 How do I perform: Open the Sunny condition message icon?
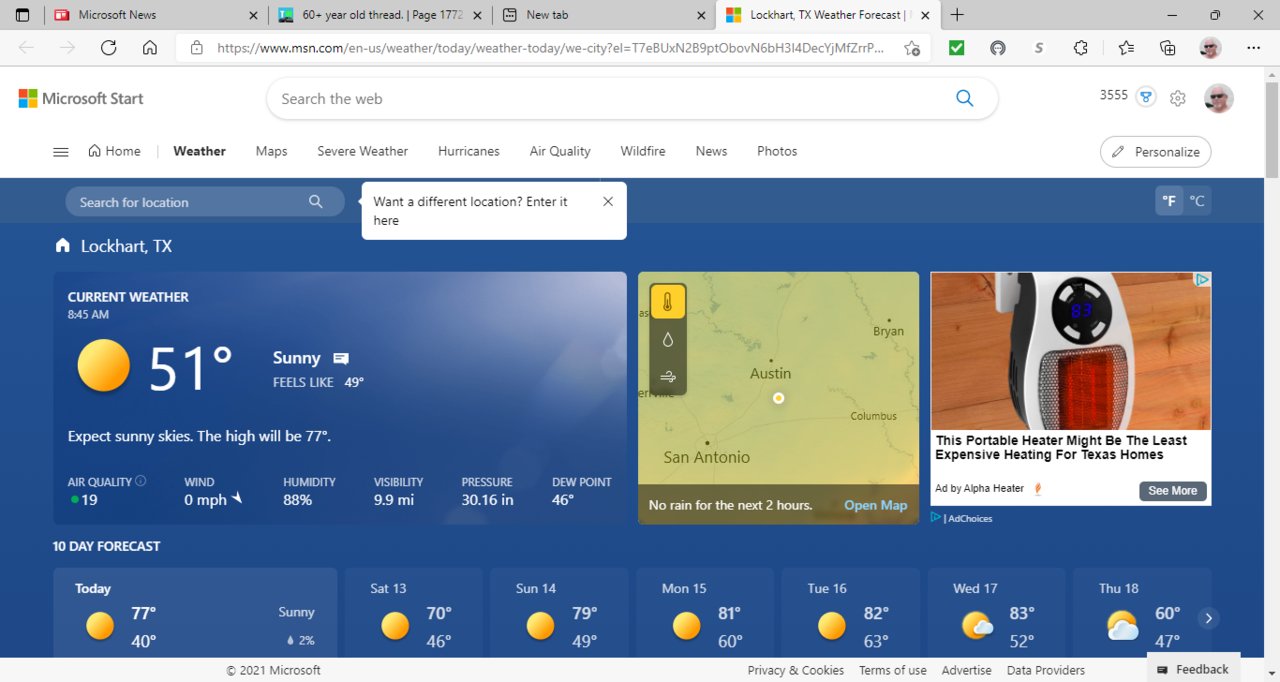click(341, 358)
